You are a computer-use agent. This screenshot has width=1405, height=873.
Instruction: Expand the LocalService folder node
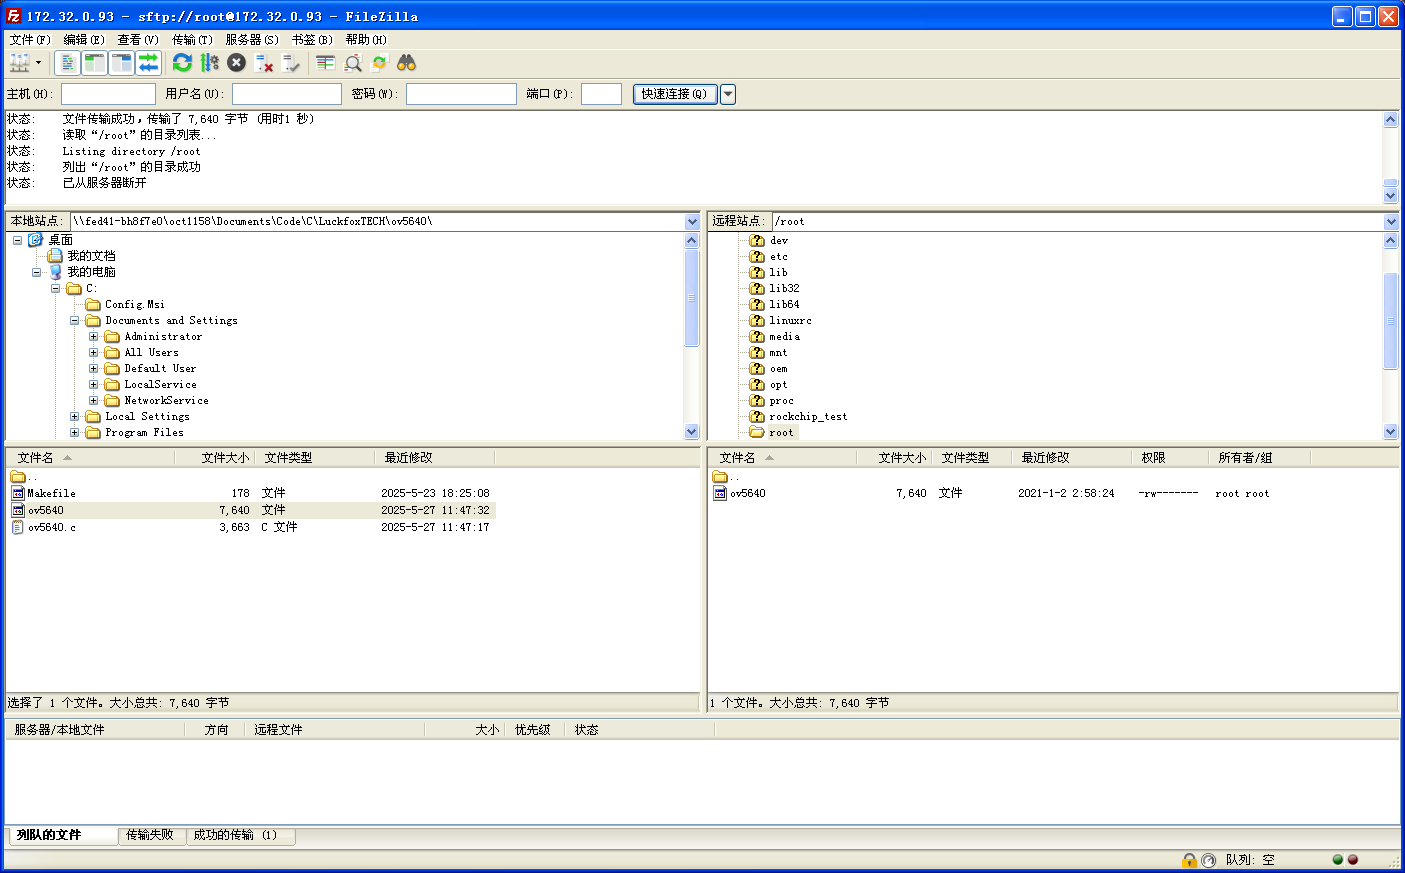[93, 384]
